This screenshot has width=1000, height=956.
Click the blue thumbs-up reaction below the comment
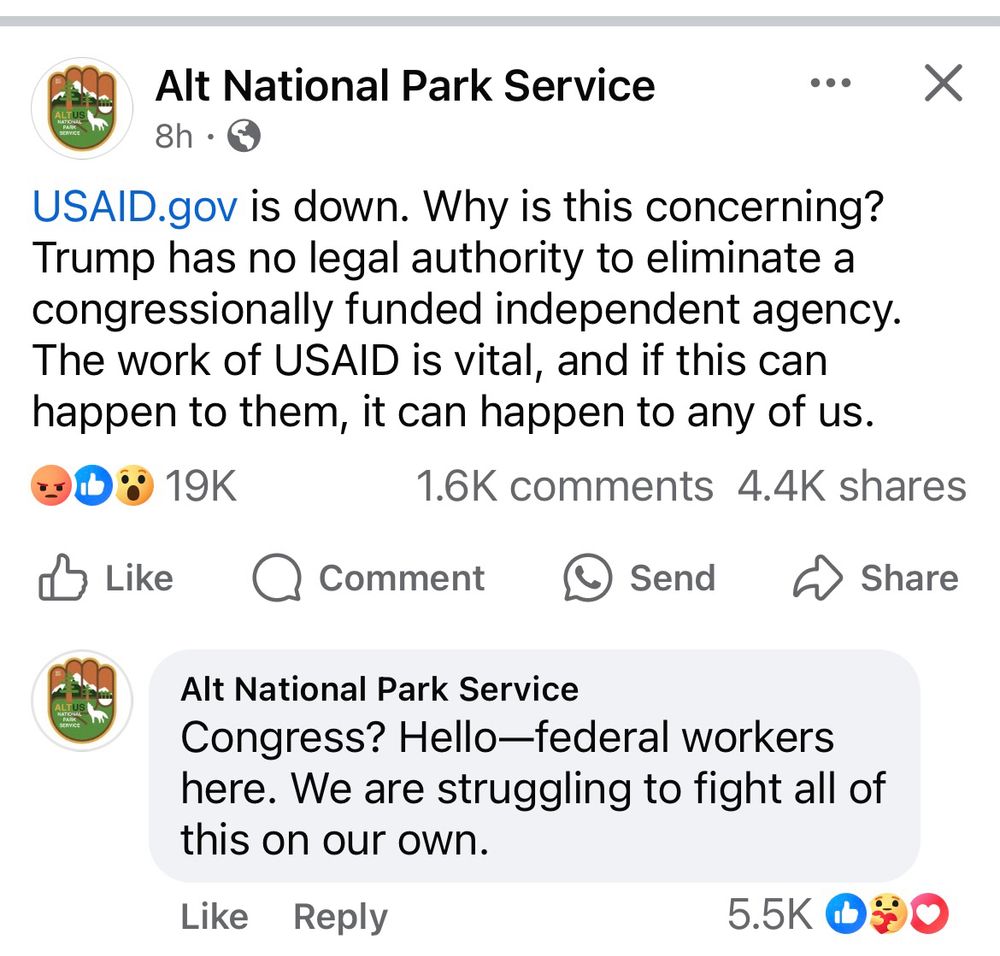845,915
